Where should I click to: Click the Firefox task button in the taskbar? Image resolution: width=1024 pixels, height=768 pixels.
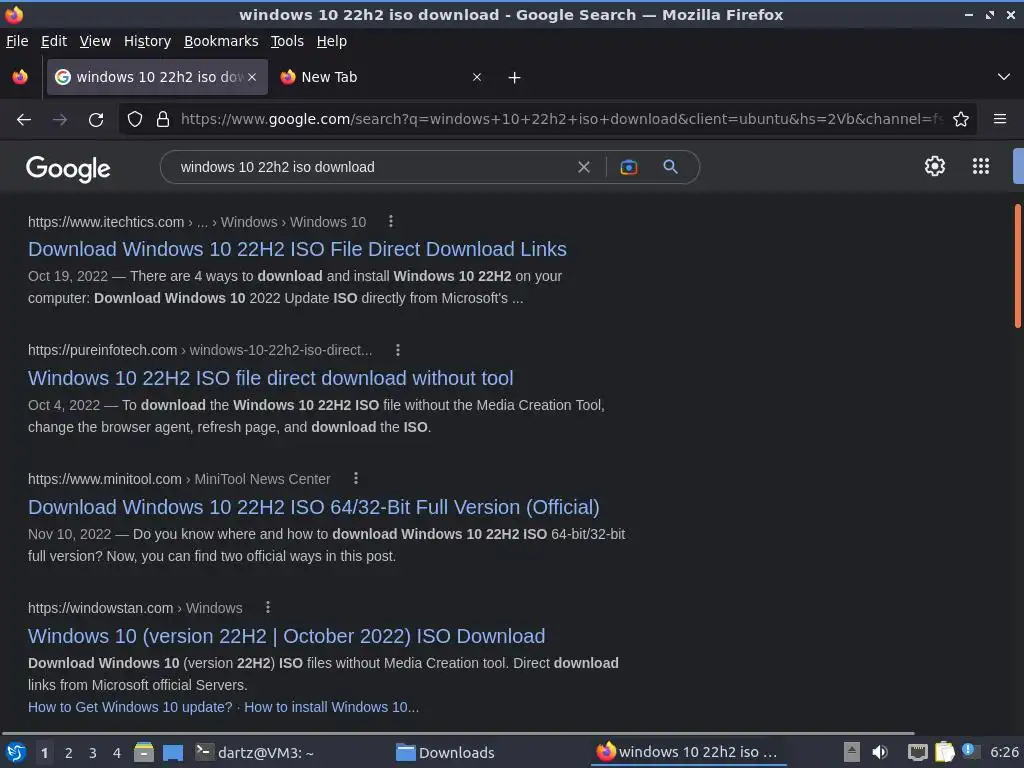pos(688,752)
